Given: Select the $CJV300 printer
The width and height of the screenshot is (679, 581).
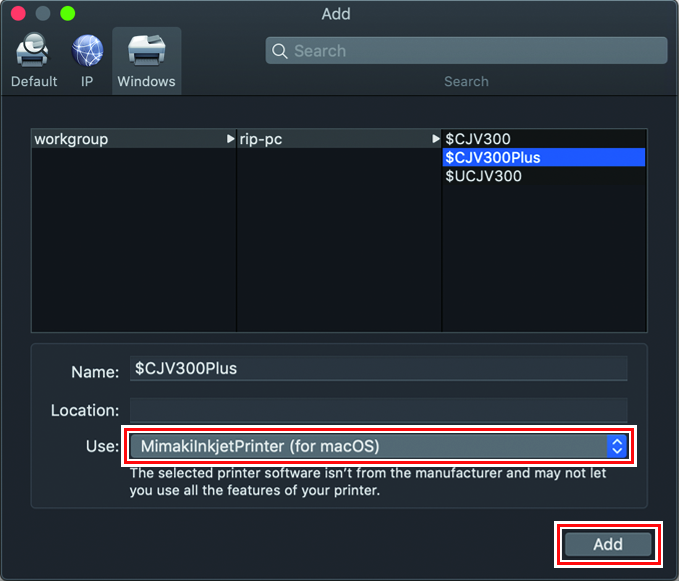Looking at the screenshot, I should 478,139.
